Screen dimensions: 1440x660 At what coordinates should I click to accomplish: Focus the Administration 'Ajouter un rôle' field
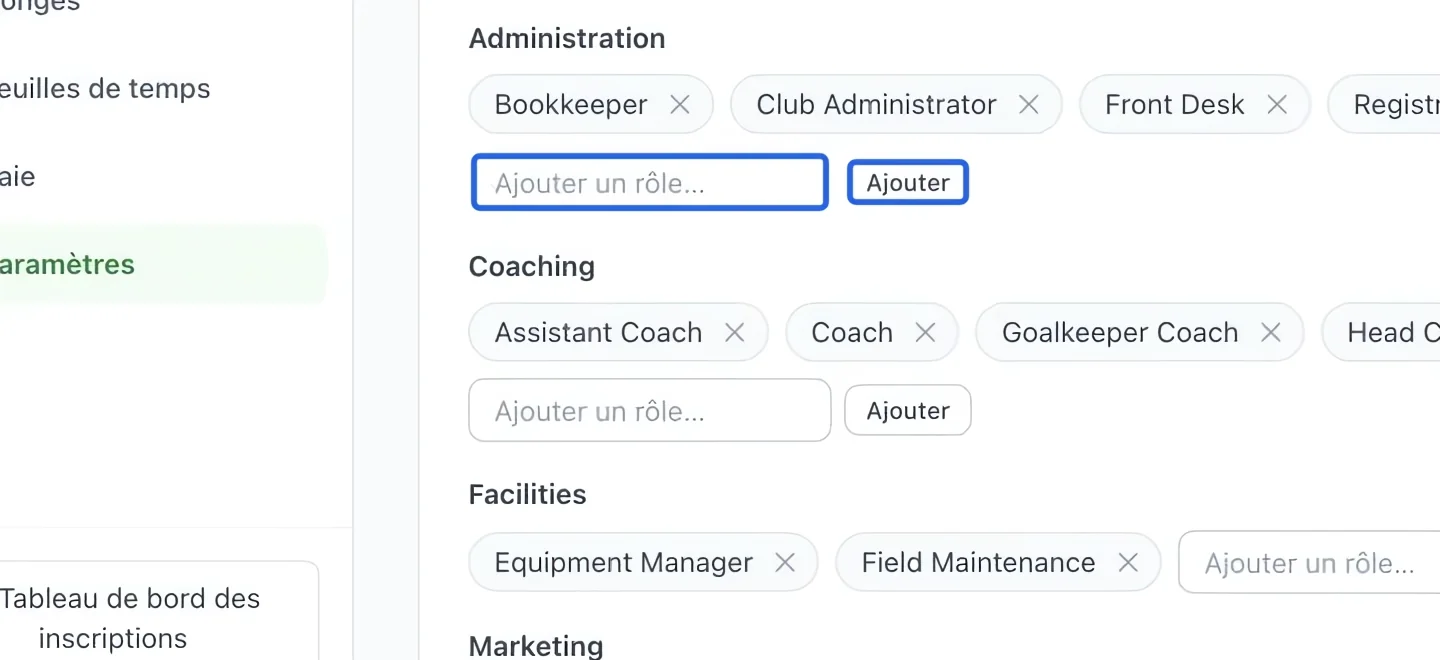650,183
